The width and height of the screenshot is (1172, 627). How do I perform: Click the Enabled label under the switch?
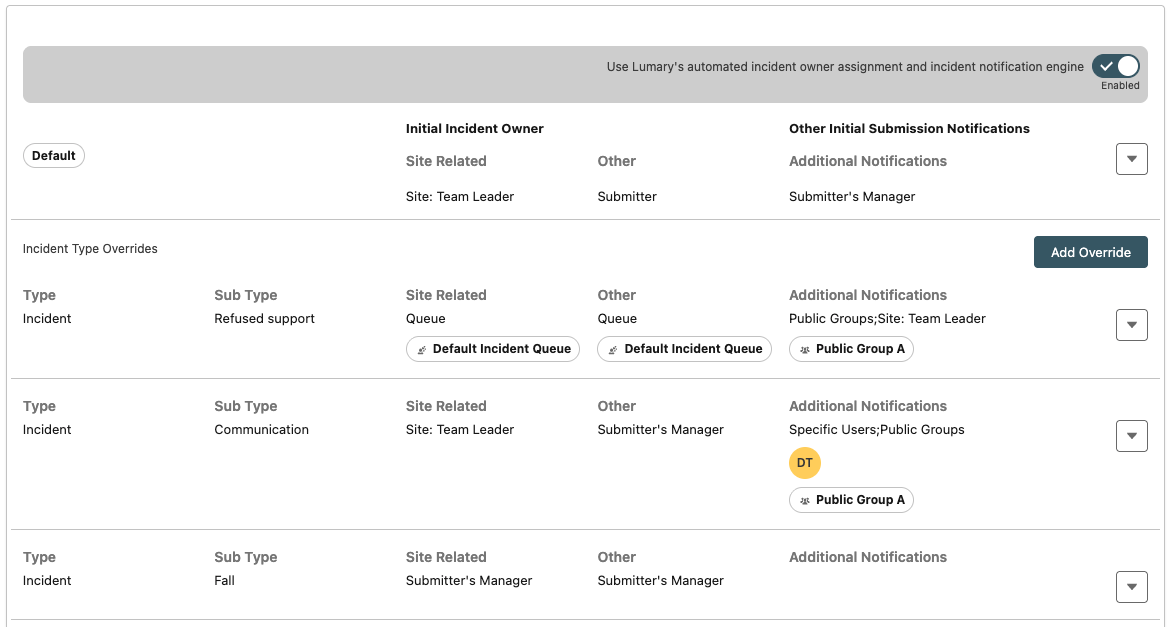1120,86
